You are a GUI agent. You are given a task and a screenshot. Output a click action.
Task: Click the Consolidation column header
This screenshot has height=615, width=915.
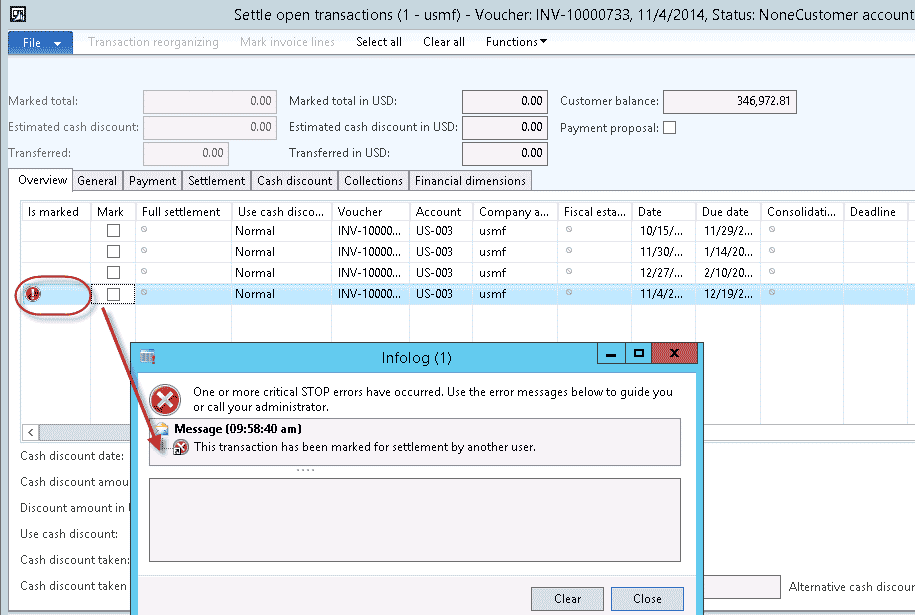click(x=802, y=212)
